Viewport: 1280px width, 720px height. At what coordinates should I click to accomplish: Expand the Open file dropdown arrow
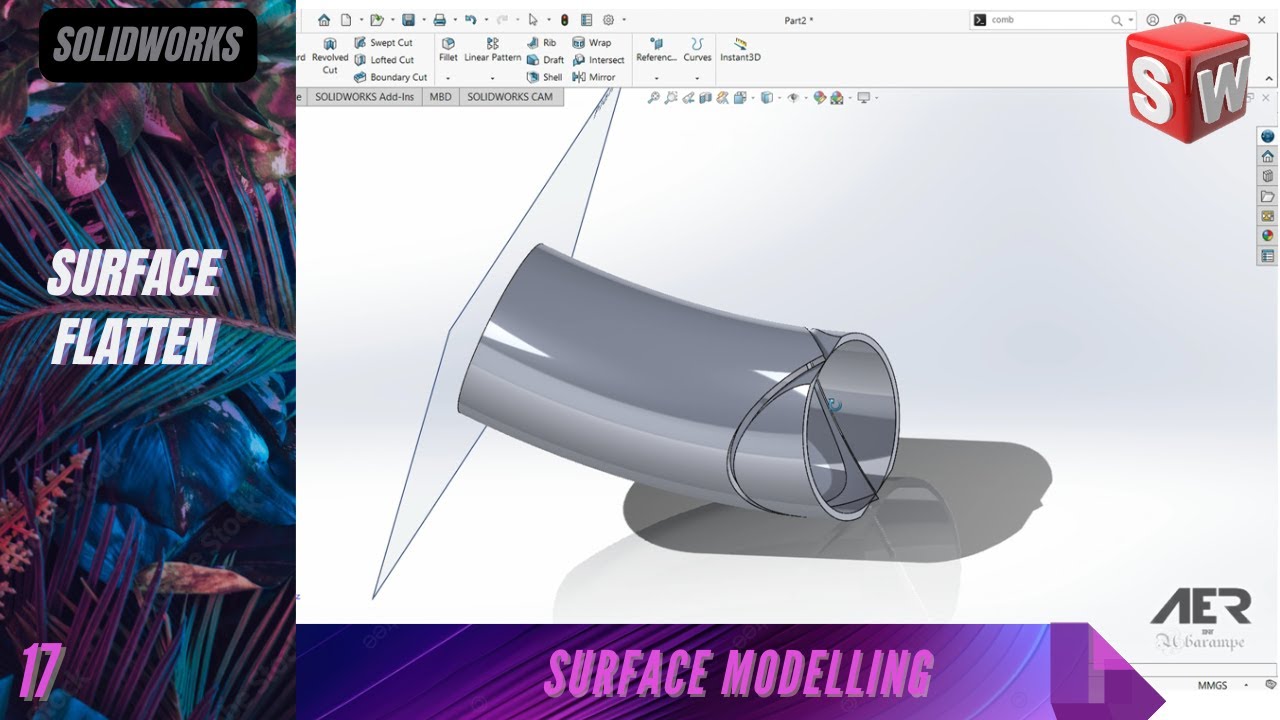(393, 20)
